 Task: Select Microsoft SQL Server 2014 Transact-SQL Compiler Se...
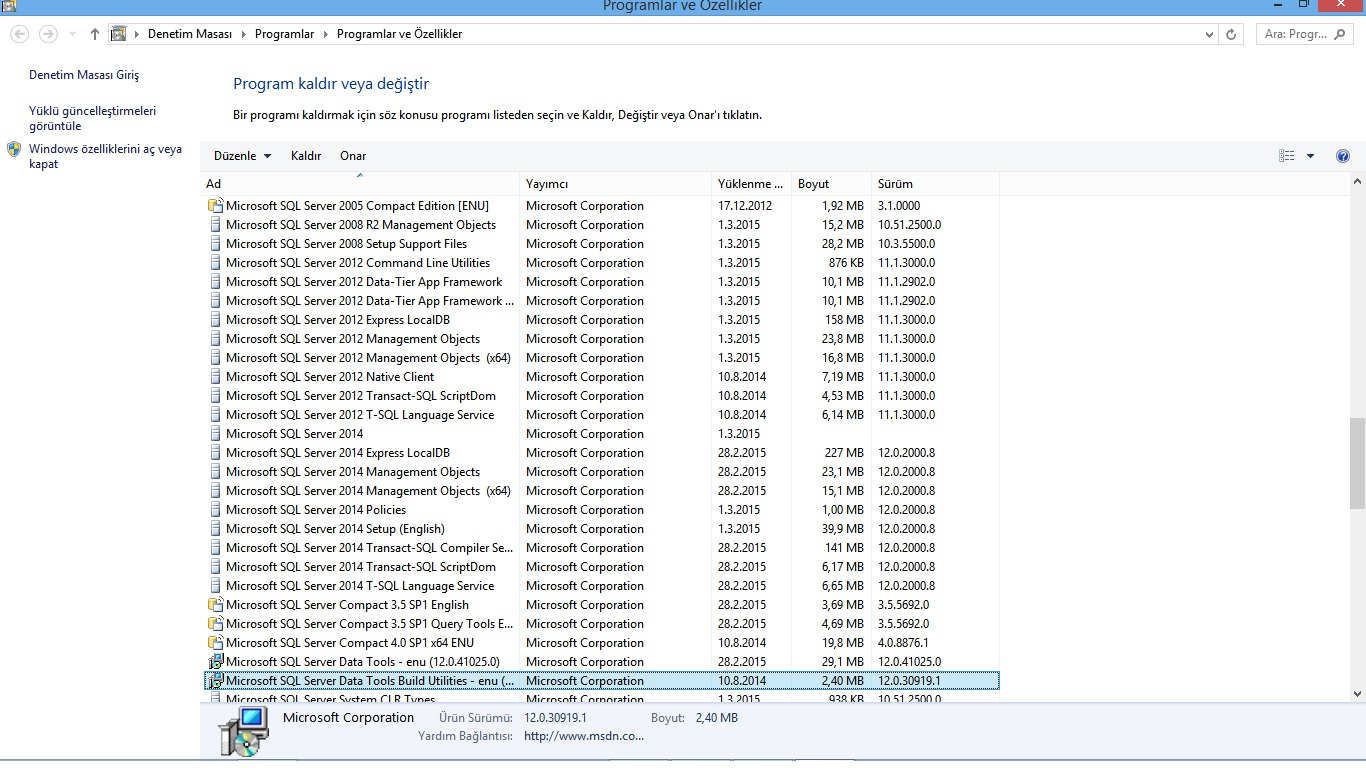(x=601, y=548)
